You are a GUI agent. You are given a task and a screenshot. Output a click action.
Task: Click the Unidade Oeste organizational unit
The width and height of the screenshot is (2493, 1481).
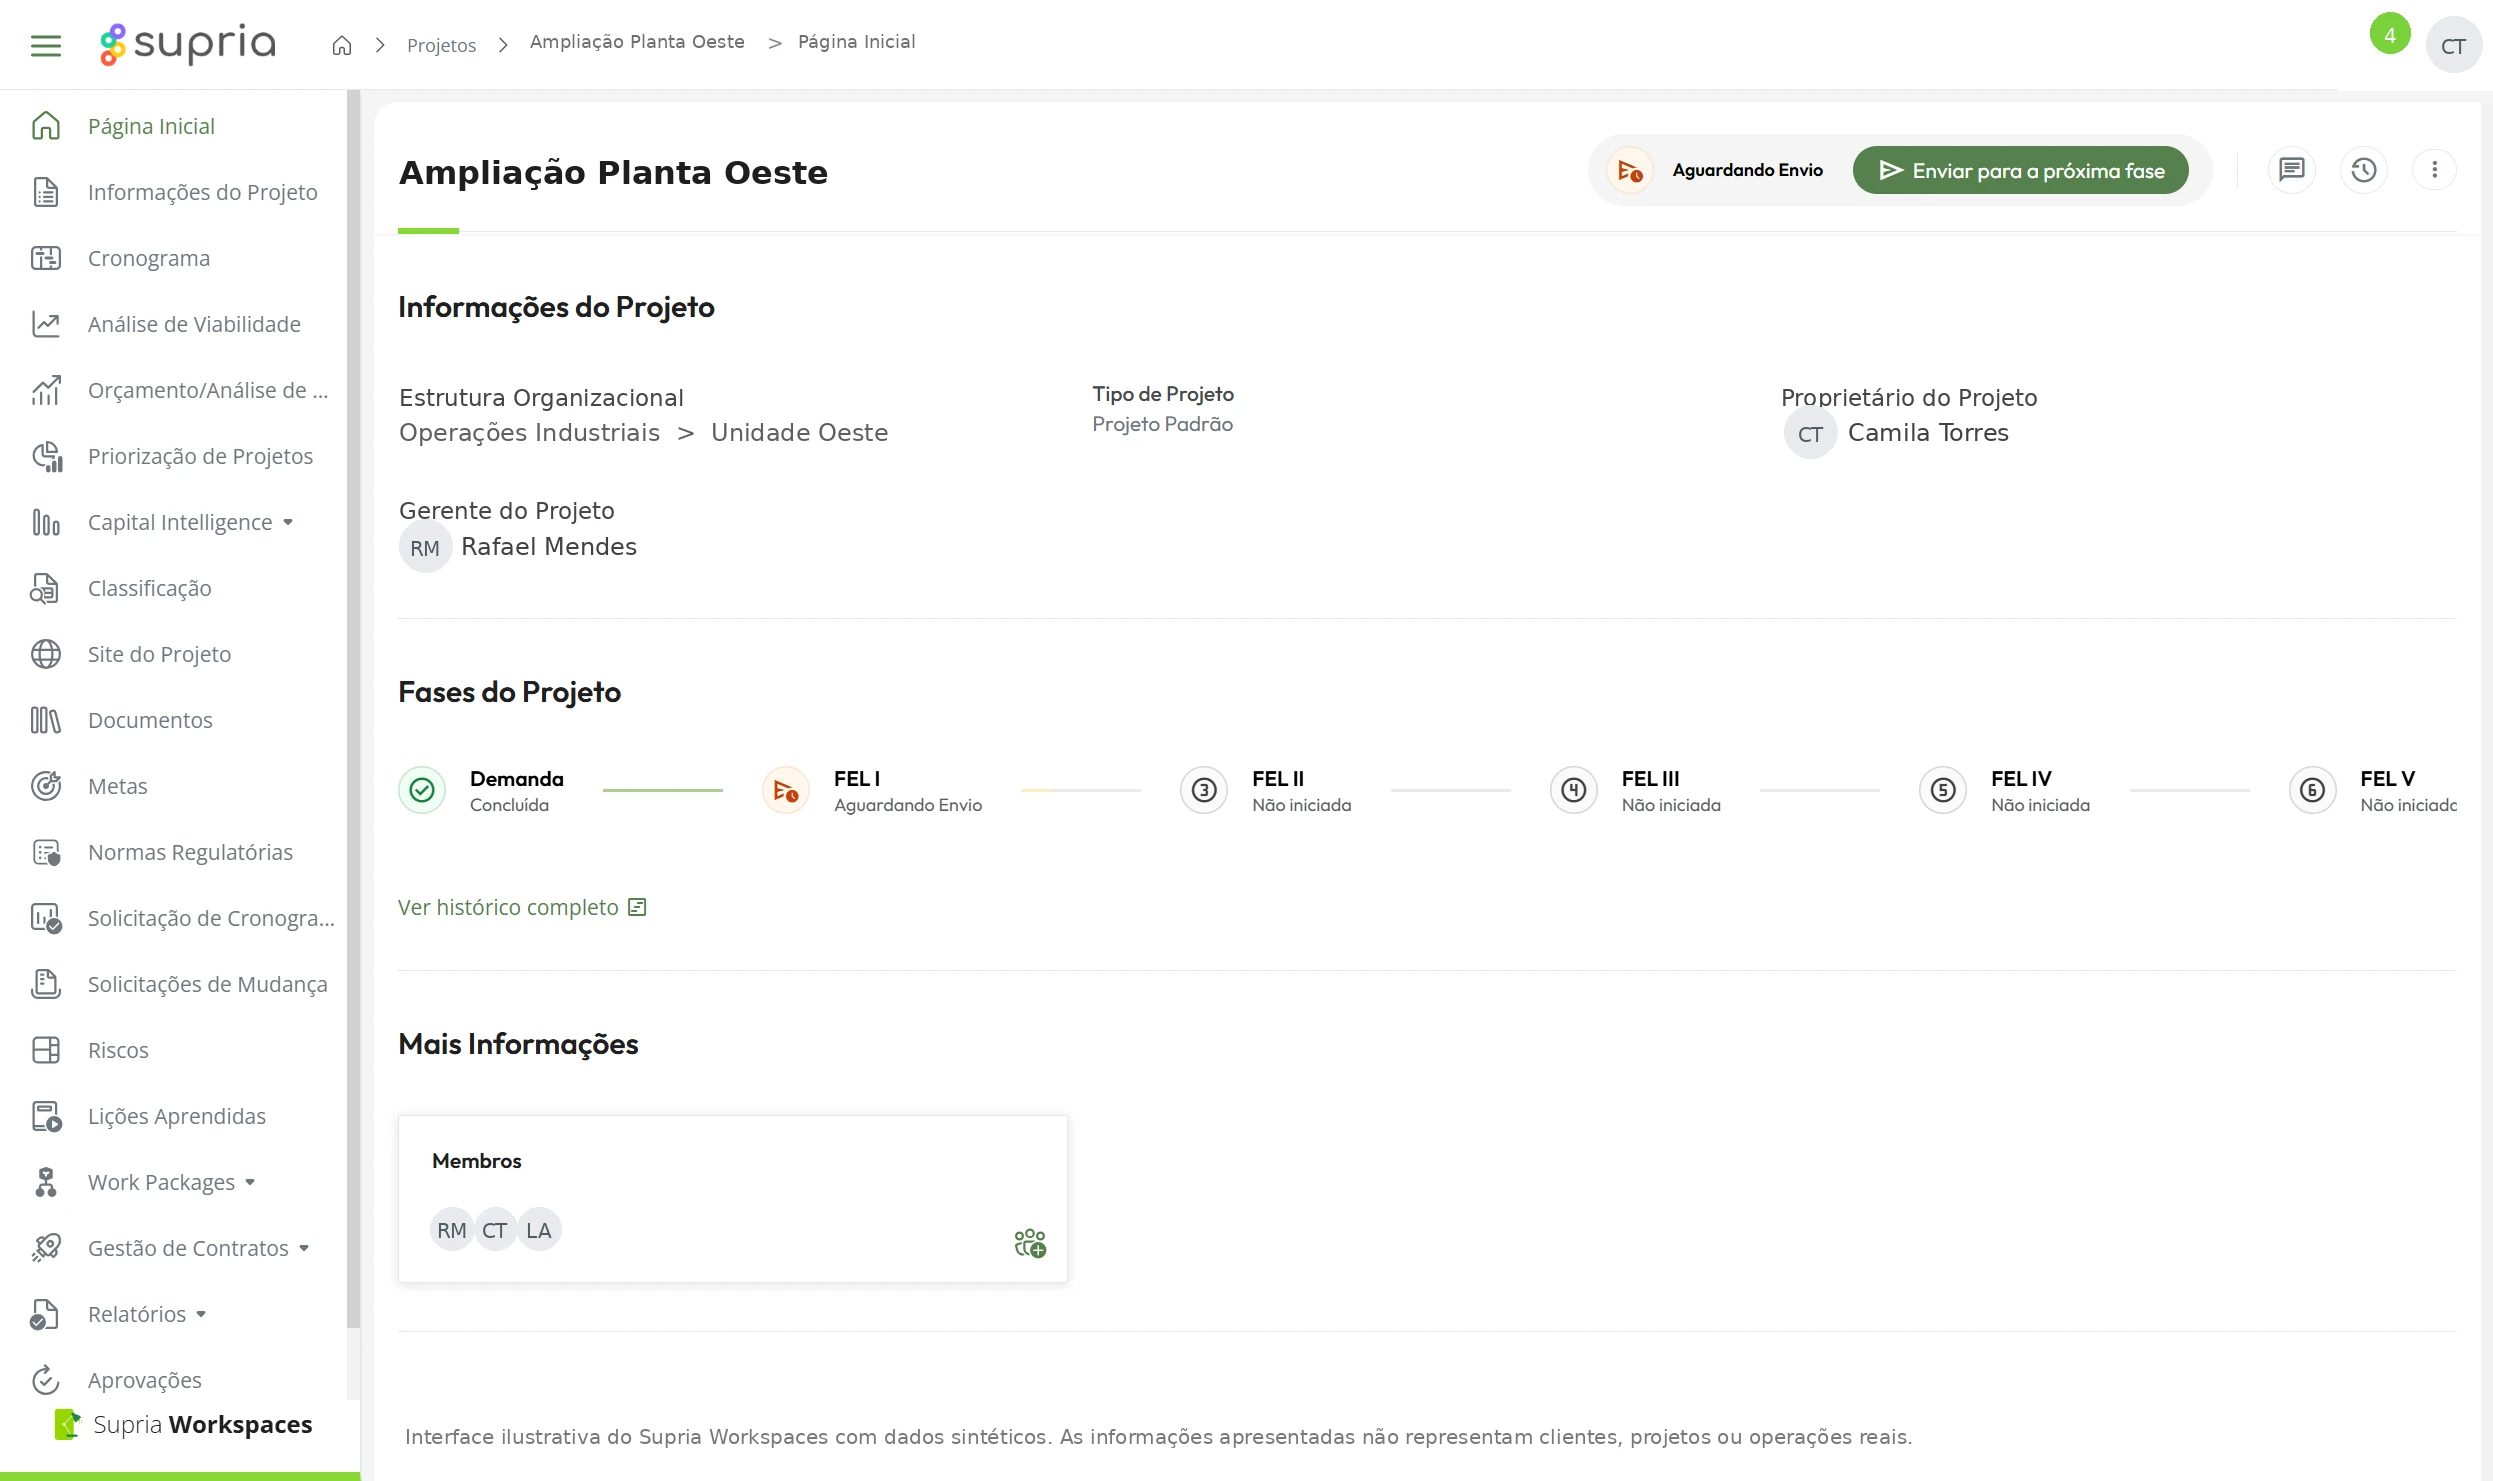click(799, 433)
